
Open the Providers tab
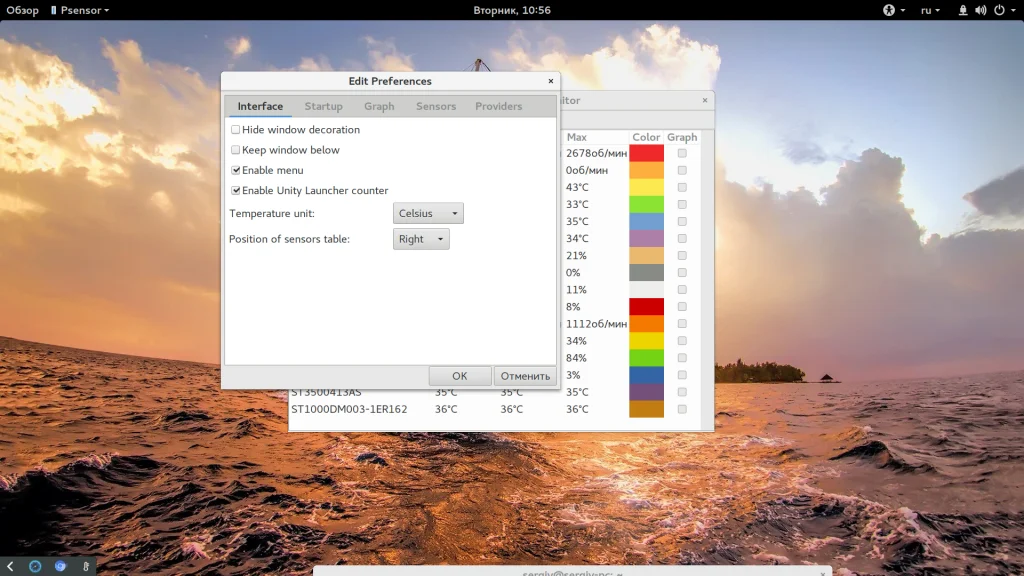tap(498, 106)
